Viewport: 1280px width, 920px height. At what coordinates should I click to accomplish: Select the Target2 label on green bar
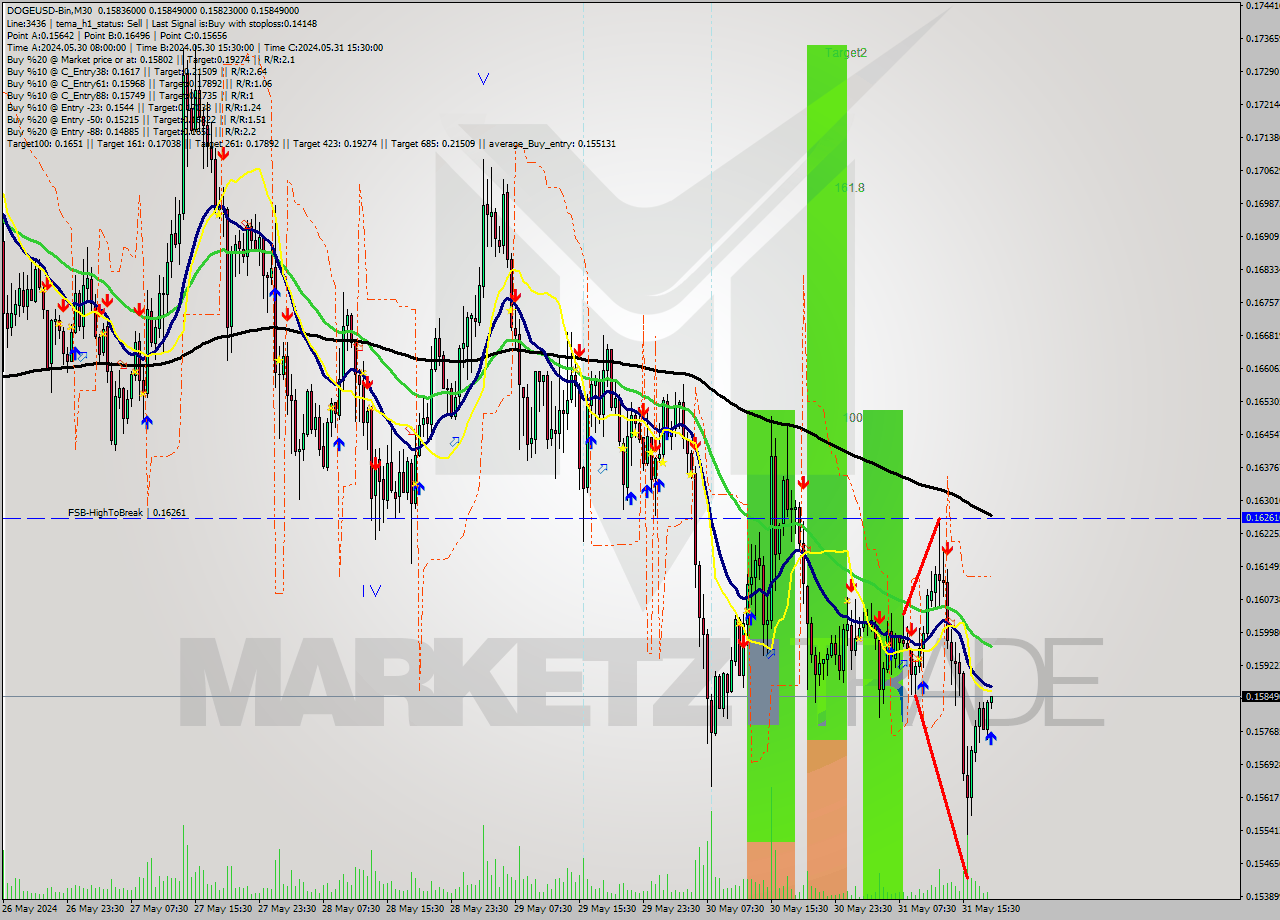tap(846, 53)
